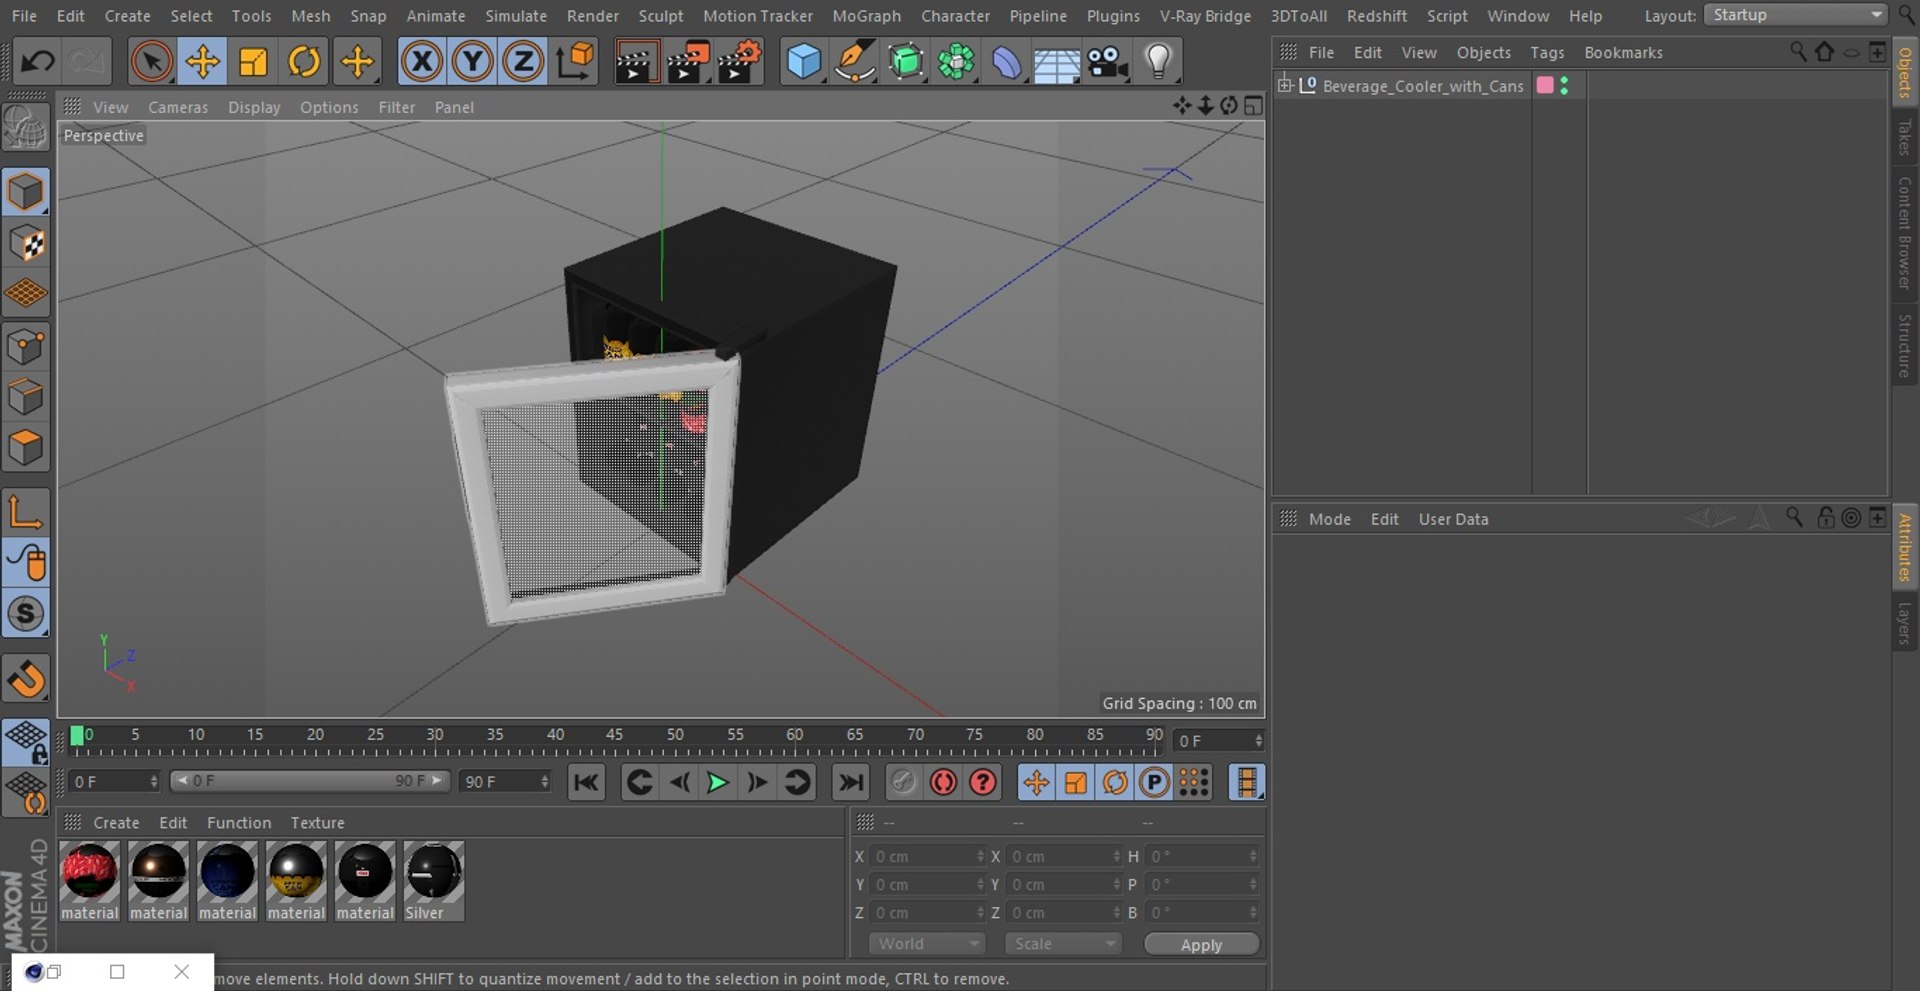Open the Object Manager Tags menu
1920x991 pixels.
1547,52
